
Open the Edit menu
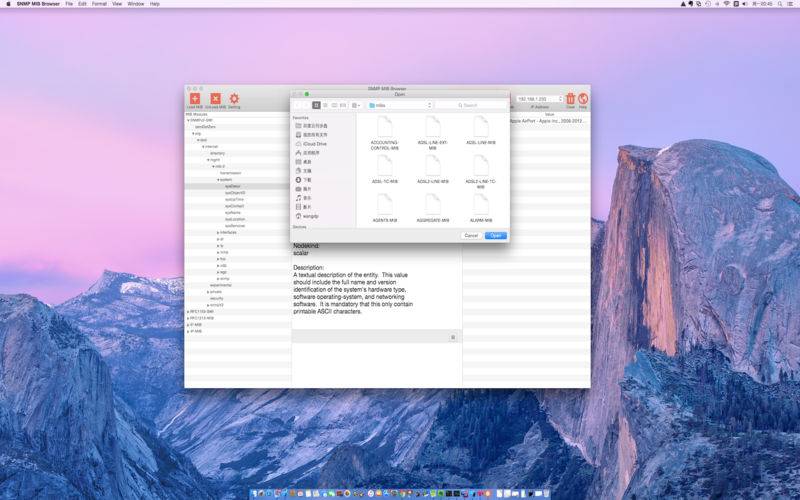82,4
